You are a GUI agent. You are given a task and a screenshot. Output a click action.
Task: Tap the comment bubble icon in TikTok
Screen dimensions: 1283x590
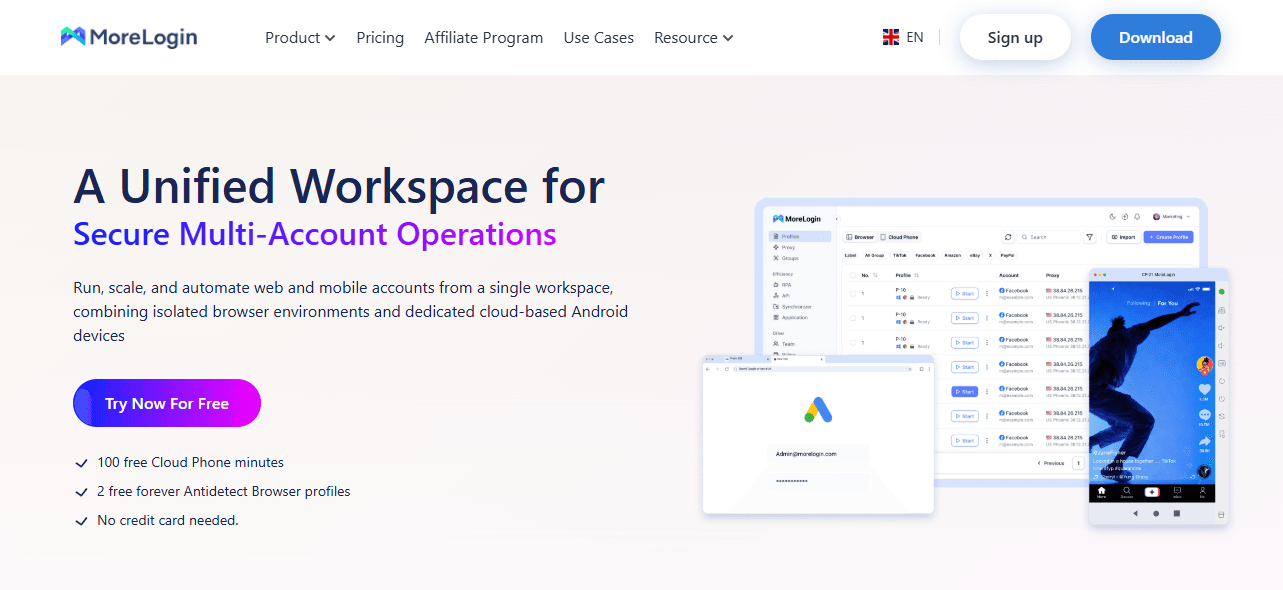[x=1204, y=415]
